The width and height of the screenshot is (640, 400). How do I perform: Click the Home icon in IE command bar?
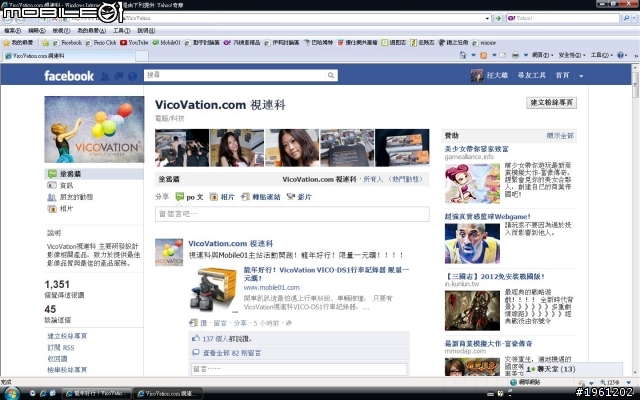[x=463, y=55]
